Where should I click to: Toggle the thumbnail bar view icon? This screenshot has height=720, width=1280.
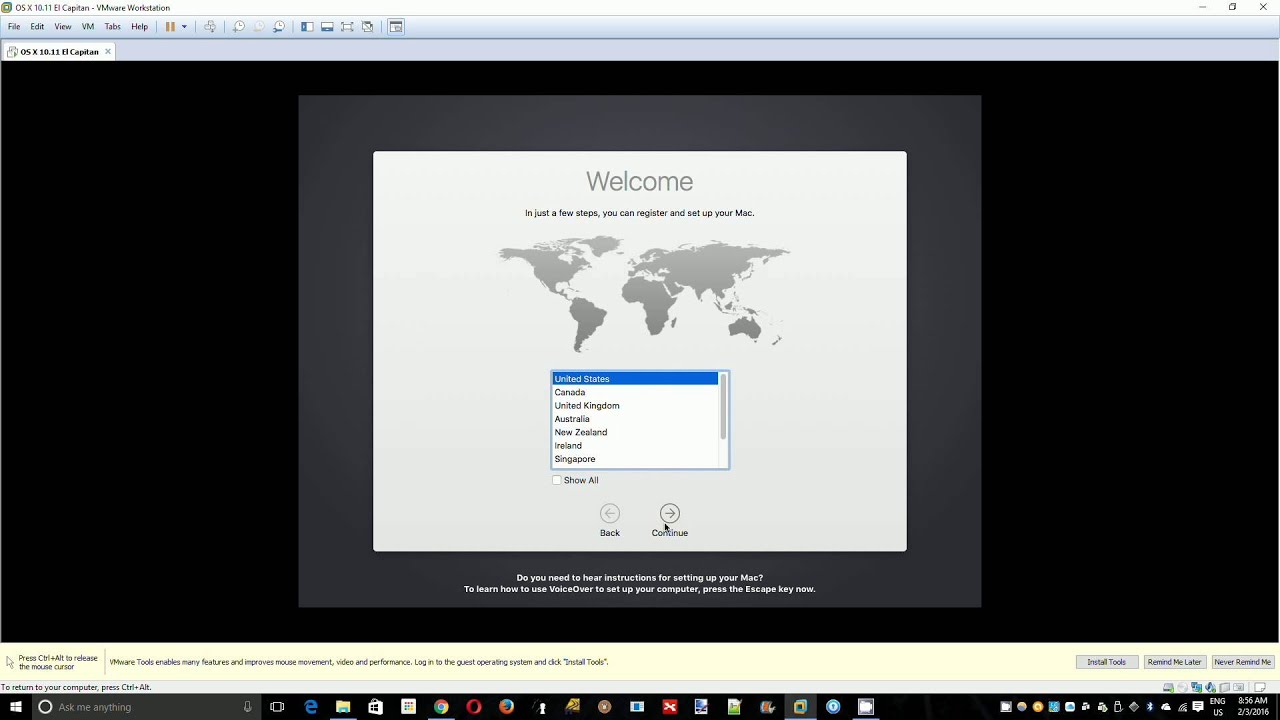click(x=327, y=27)
